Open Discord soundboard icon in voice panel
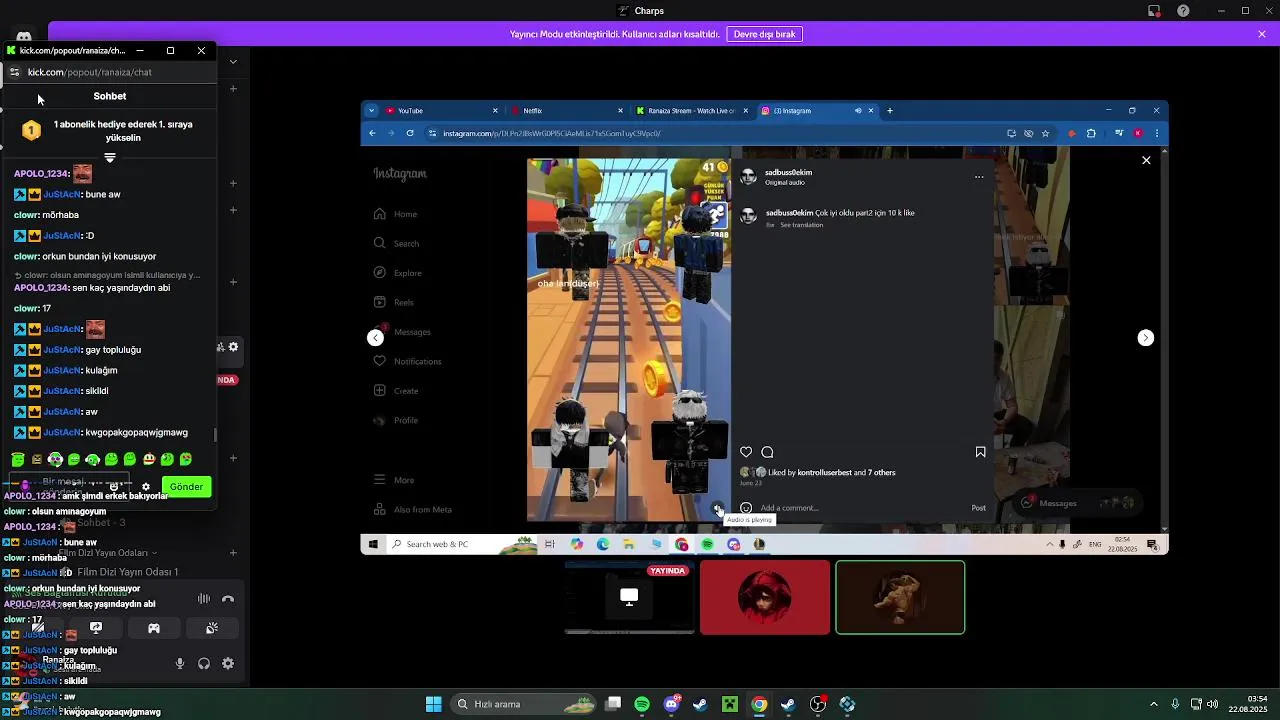 tap(212, 628)
